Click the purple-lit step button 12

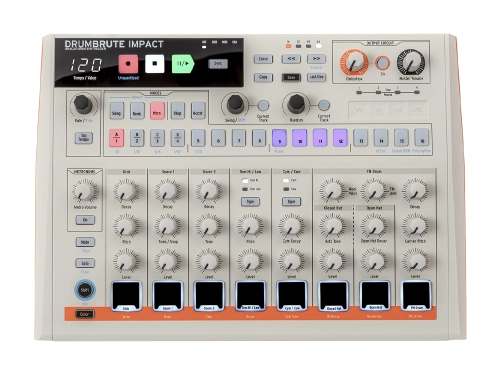click(x=340, y=138)
